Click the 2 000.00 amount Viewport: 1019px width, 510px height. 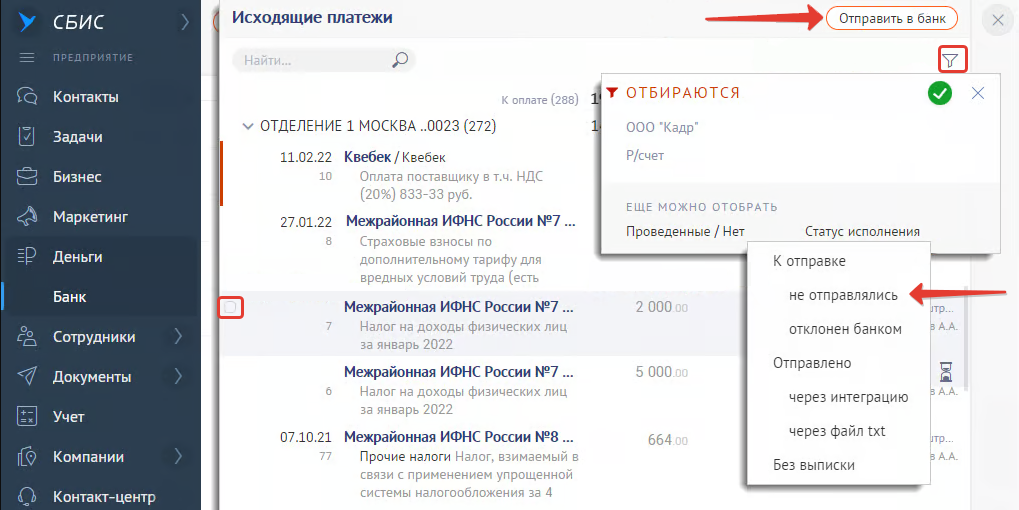click(662, 307)
